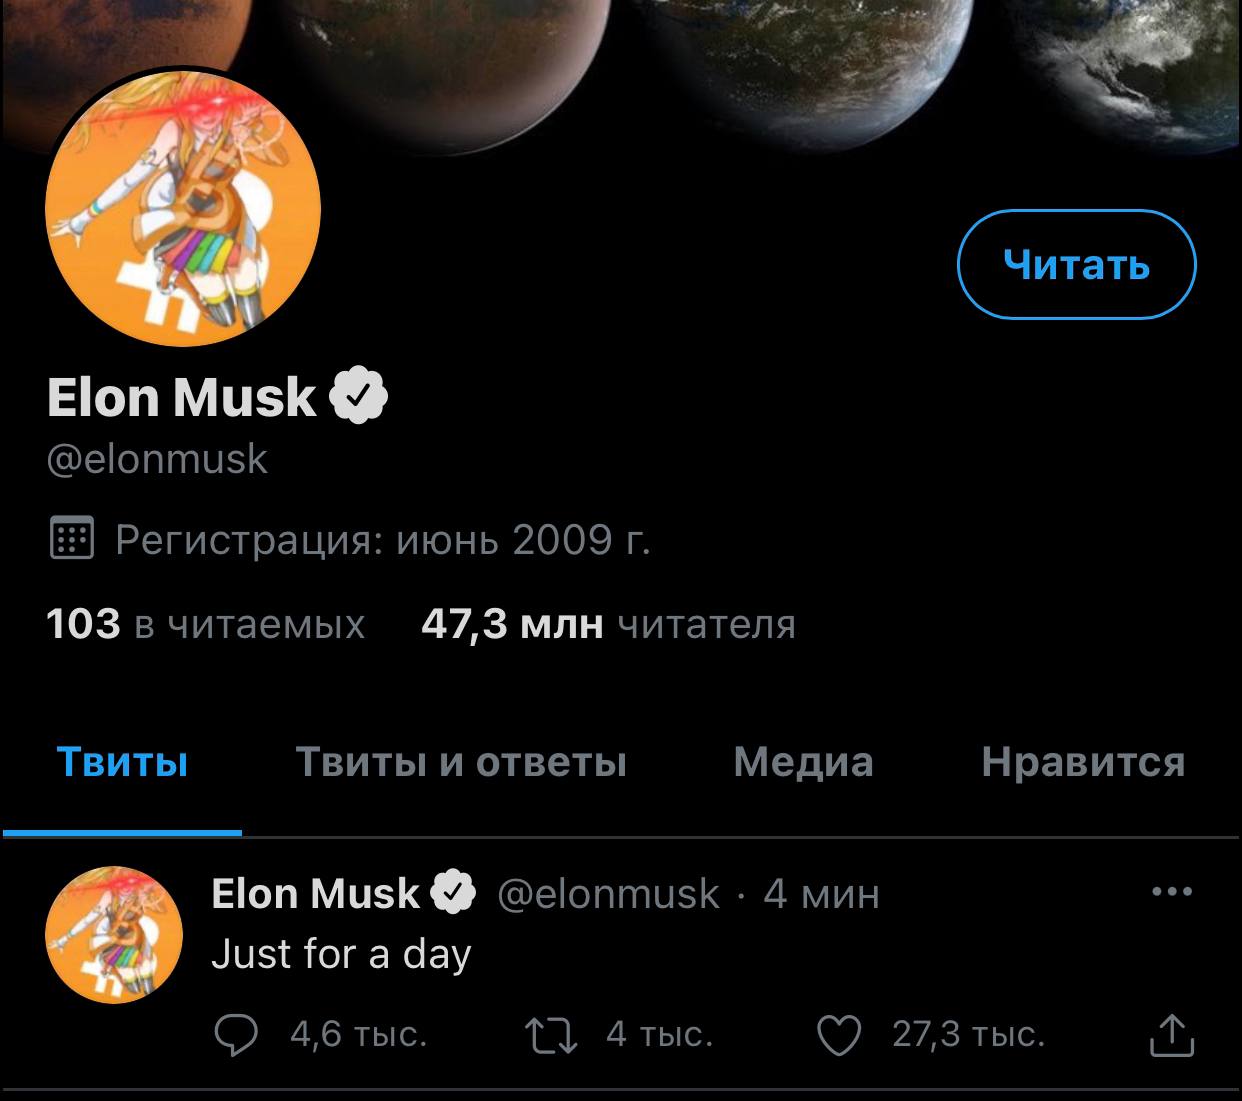Image resolution: width=1242 pixels, height=1101 pixels.
Task: Click the reply speech bubble icon
Action: pos(236,1035)
